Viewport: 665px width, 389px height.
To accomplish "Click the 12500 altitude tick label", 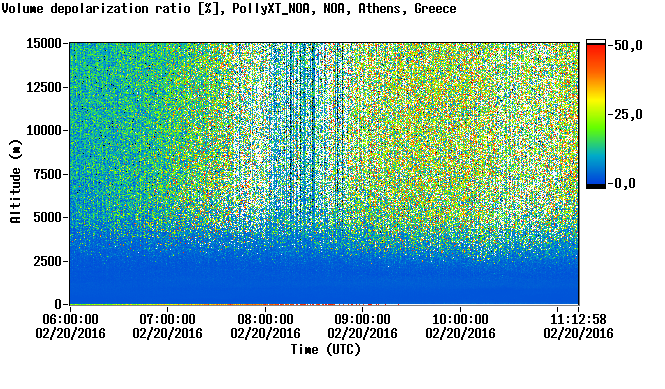I will [x=44, y=87].
